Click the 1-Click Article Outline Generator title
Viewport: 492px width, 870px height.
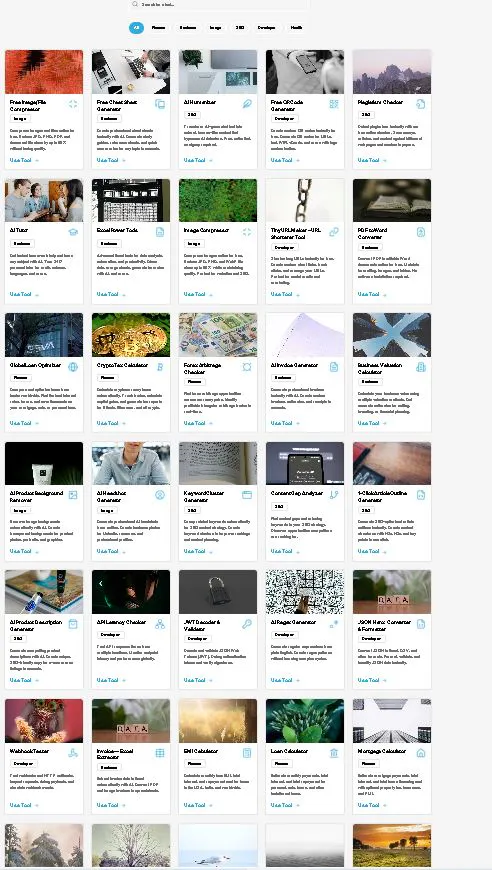coord(382,496)
